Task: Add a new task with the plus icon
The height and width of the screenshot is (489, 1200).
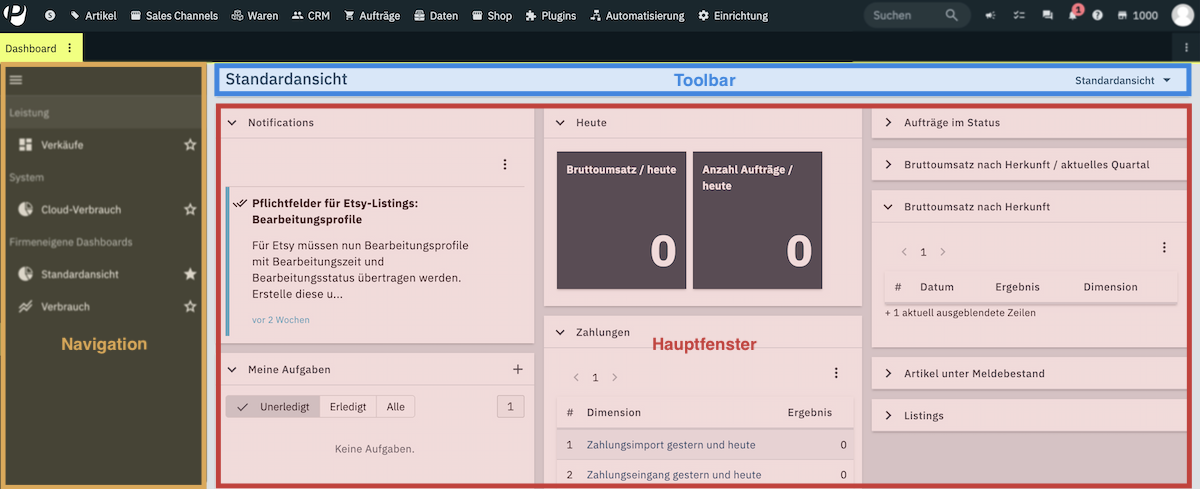Action: point(518,369)
